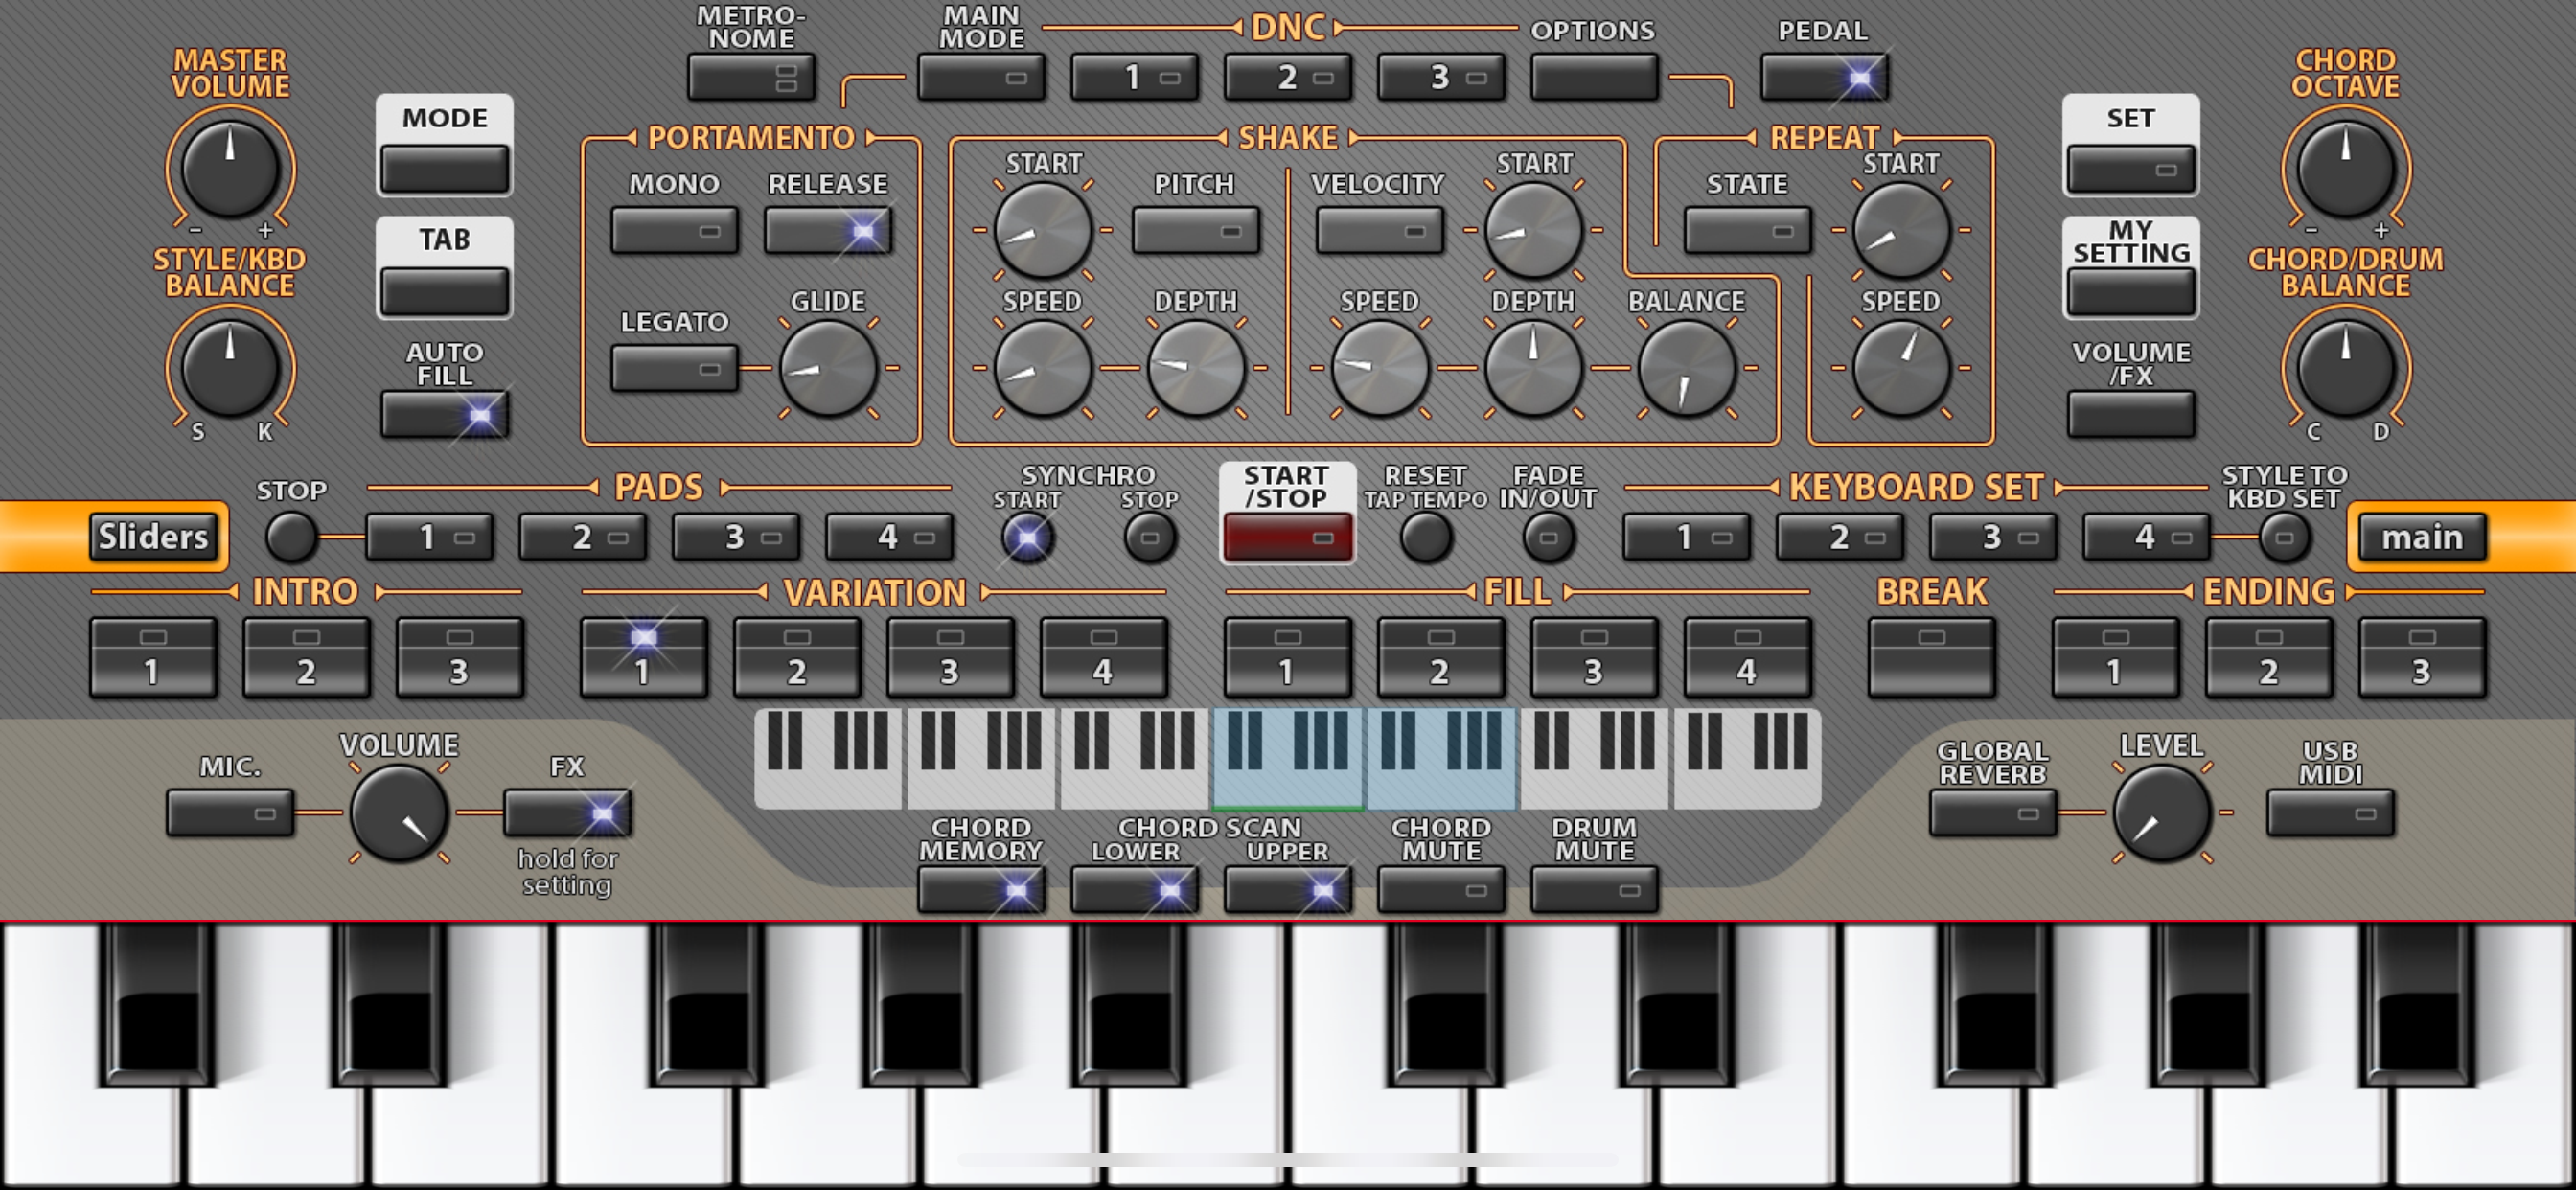2576x1190 pixels.
Task: Enable the Metronome button
Action: coord(751,77)
